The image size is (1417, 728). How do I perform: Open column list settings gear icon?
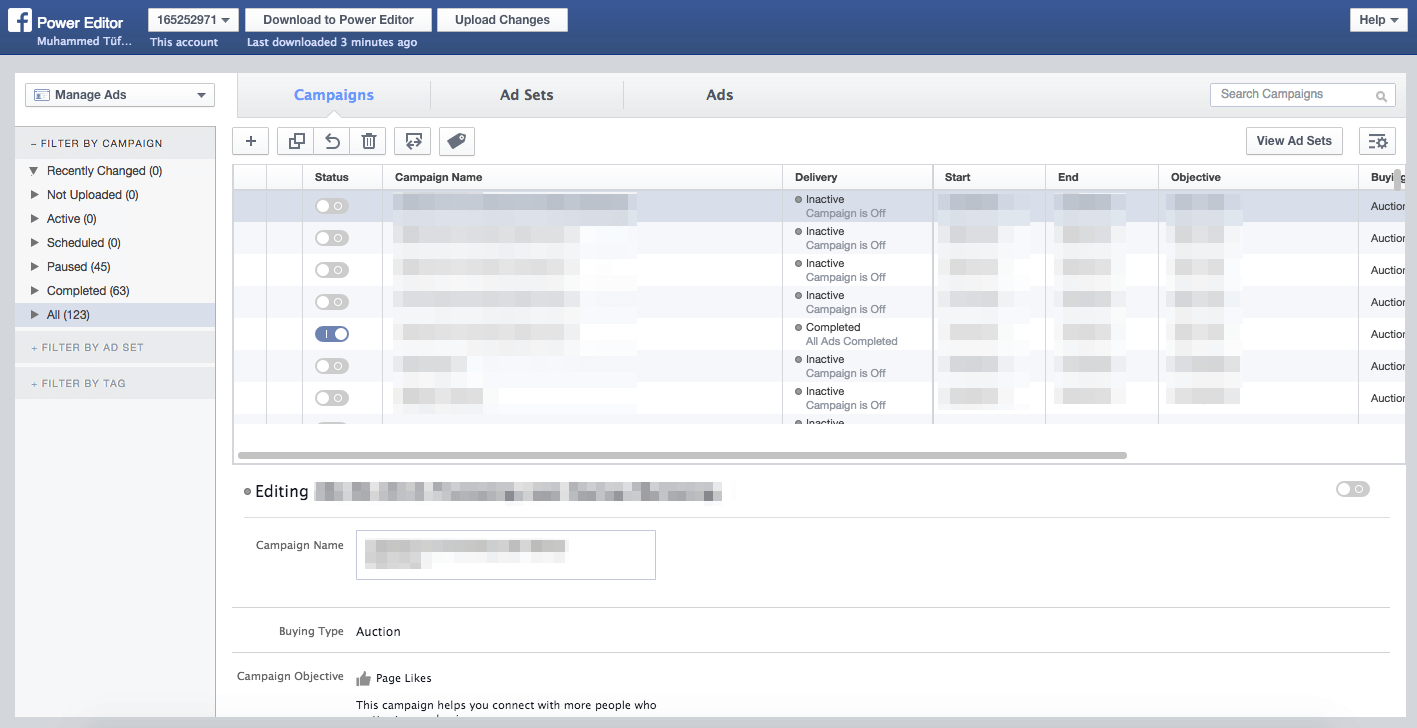[1378, 141]
